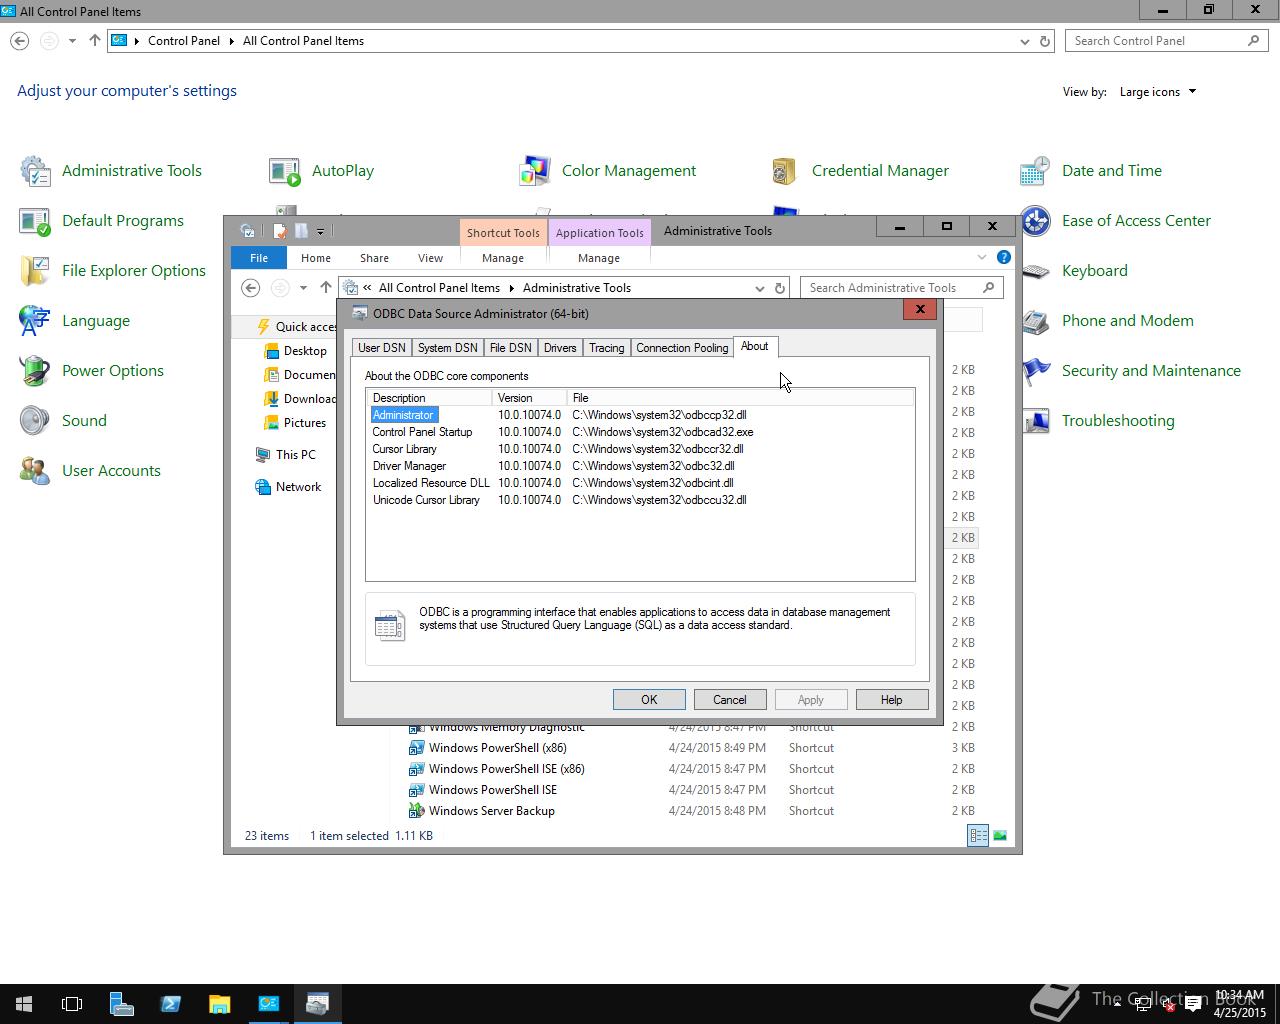Click Search Administrative Tools field

(x=901, y=288)
